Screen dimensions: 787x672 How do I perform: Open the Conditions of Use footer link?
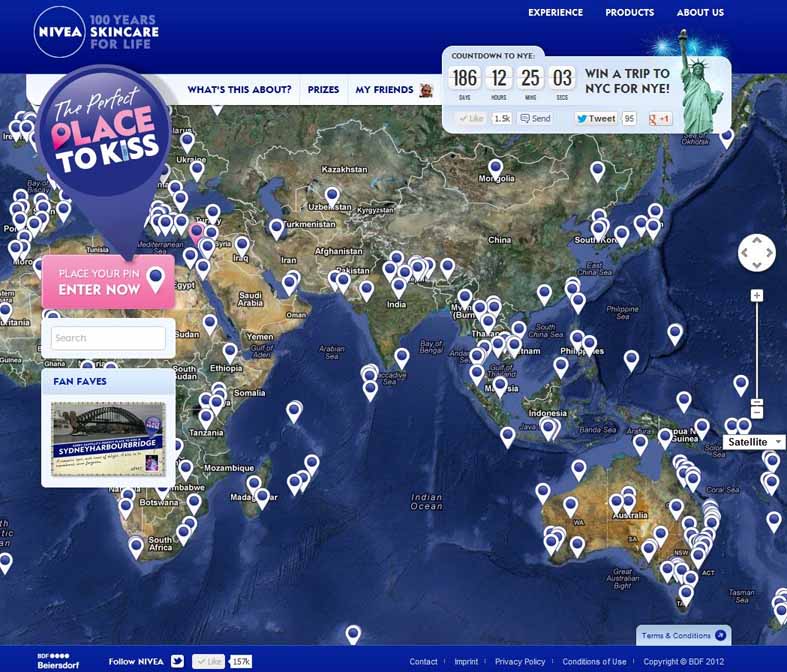(594, 661)
